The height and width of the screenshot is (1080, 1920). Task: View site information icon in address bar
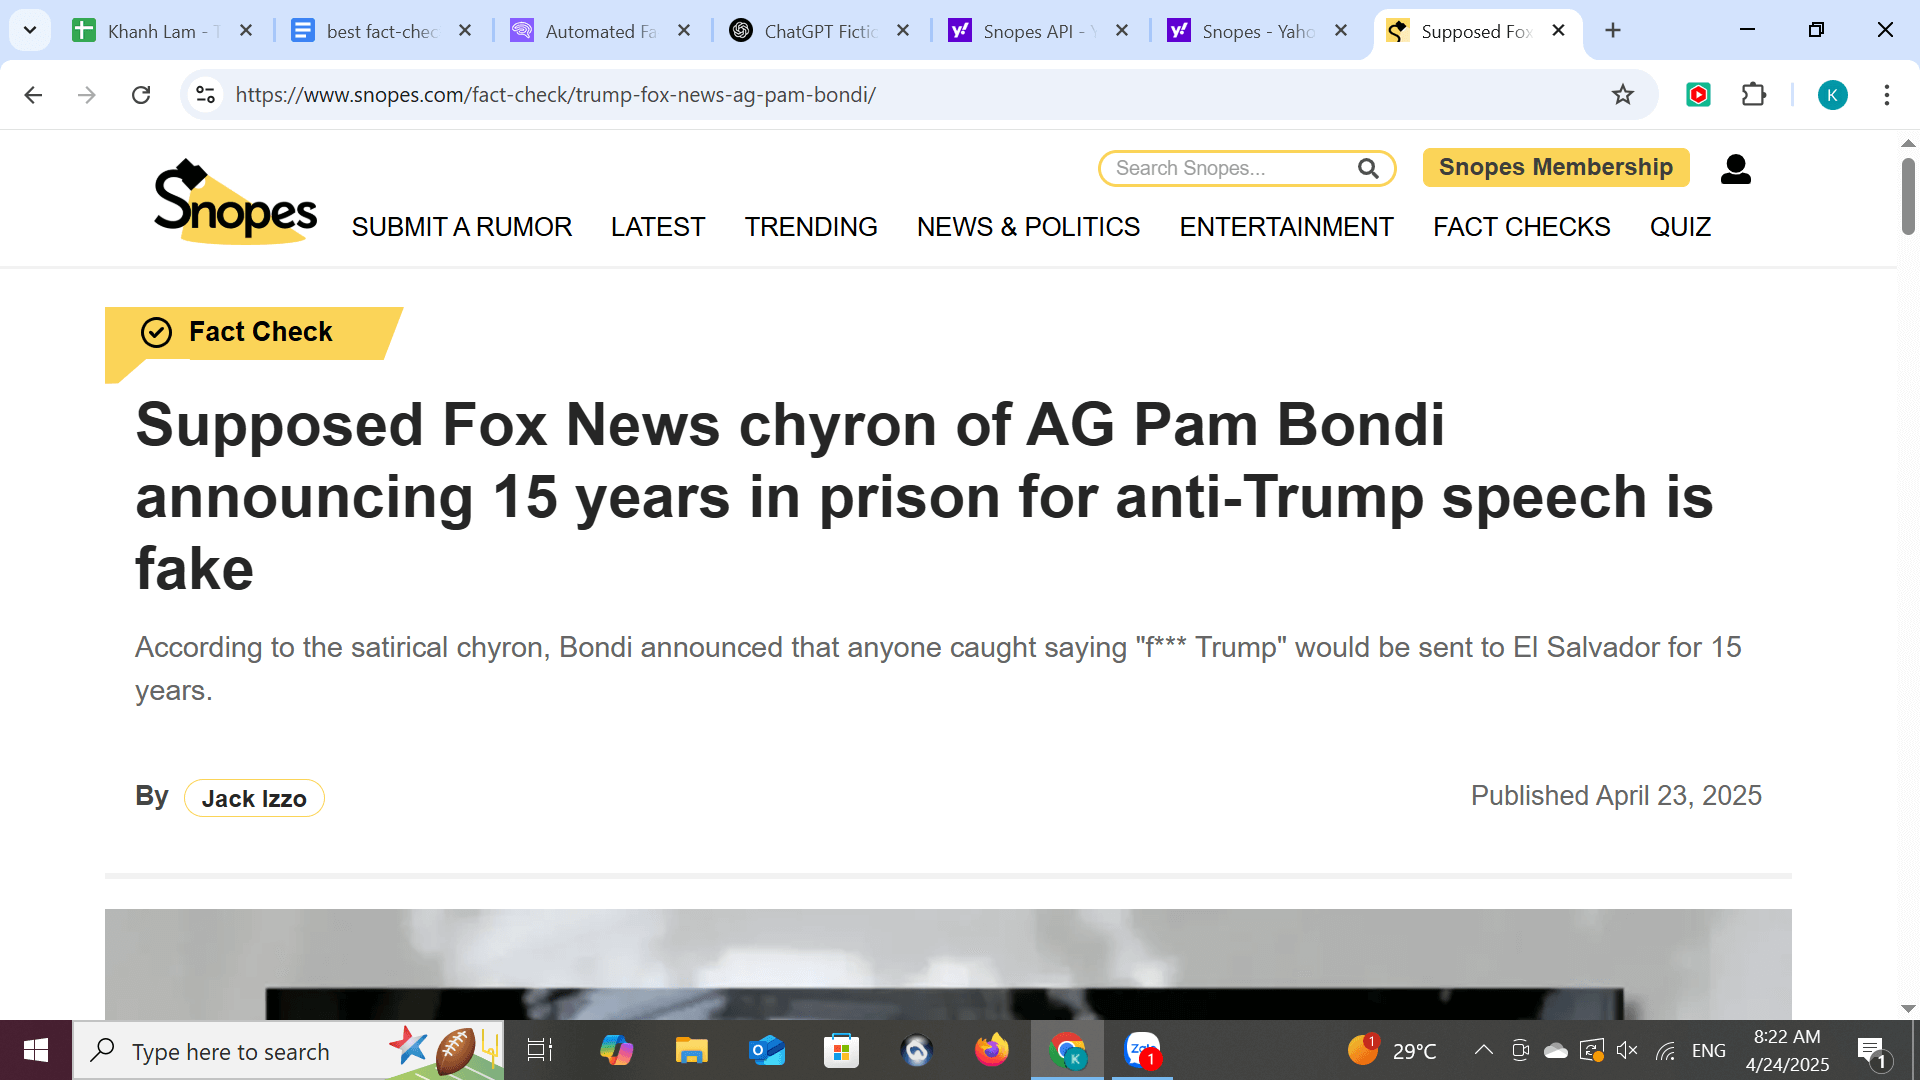pos(206,95)
